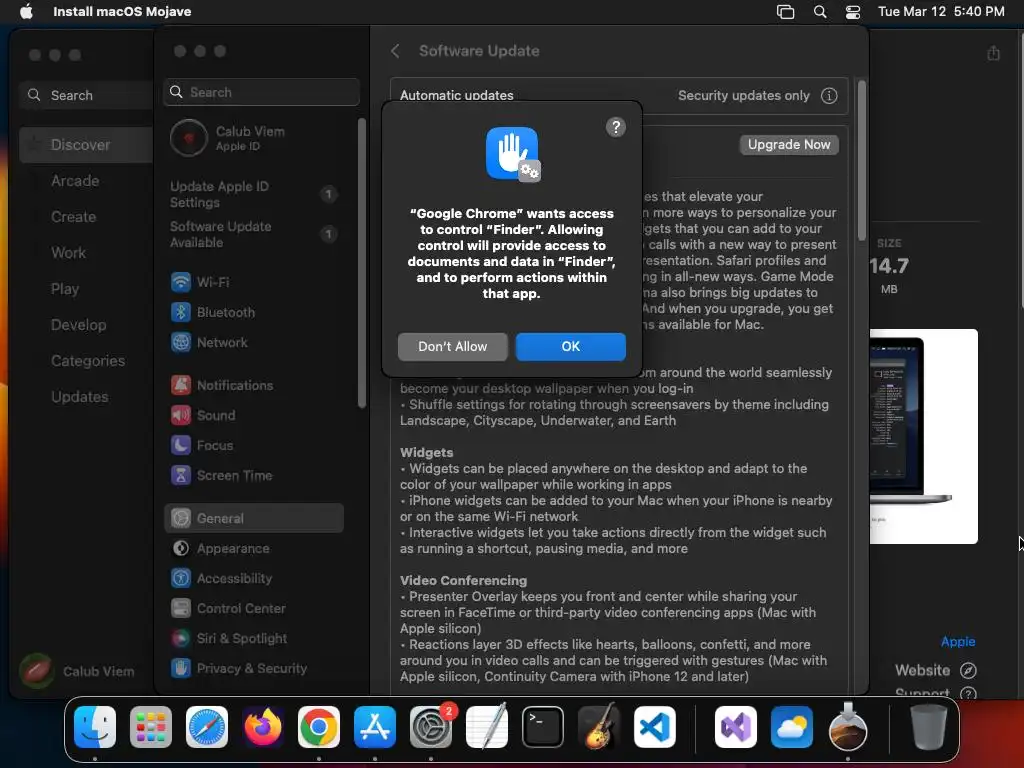The width and height of the screenshot is (1024, 768).
Task: Click the help question mark in the dialog
Action: tap(615, 127)
